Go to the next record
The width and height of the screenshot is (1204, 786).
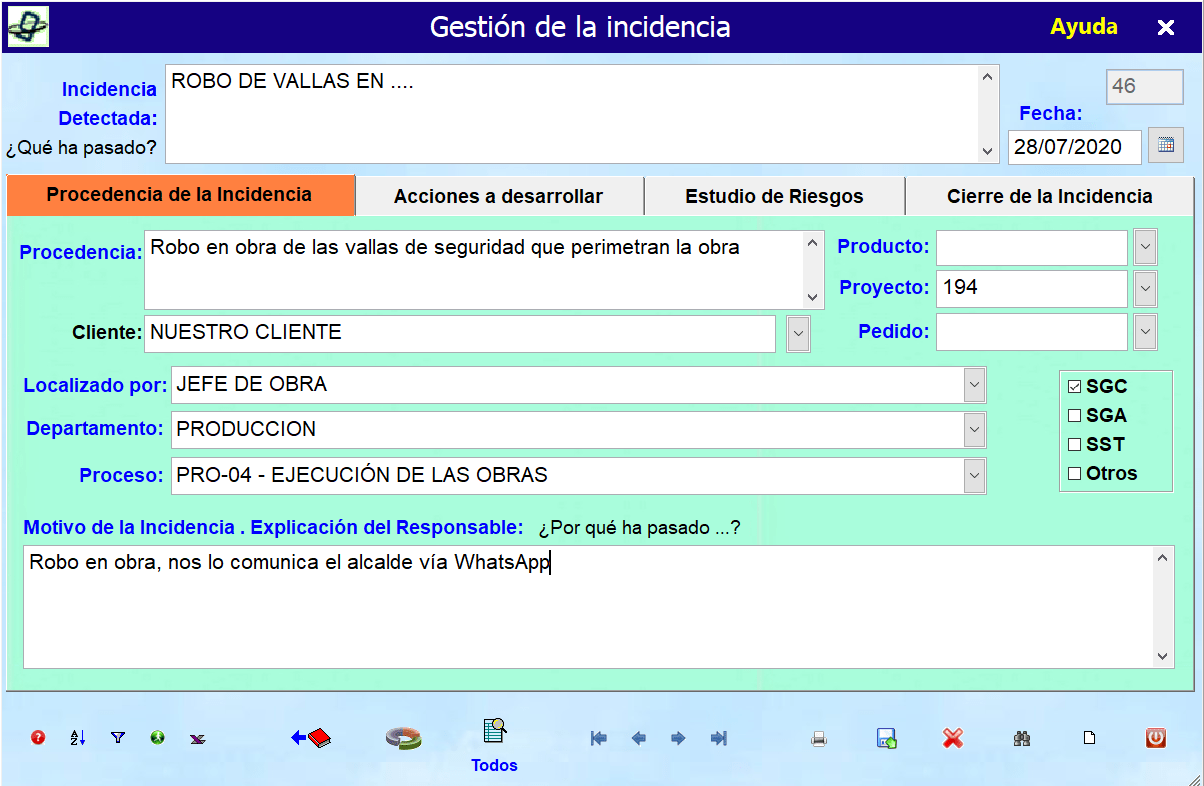(x=678, y=739)
